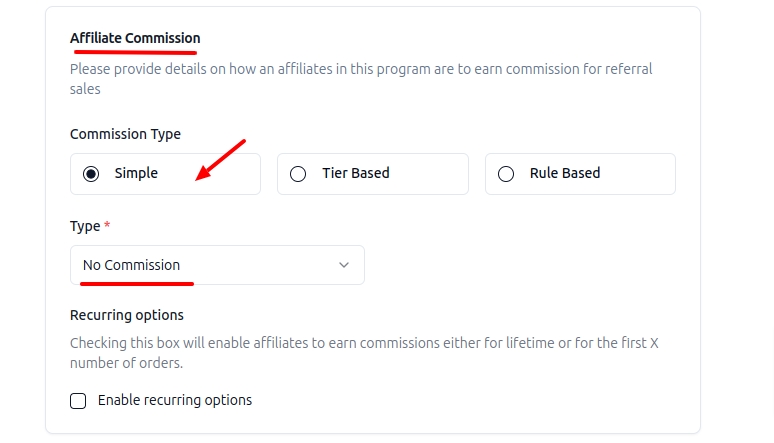Click the "Enable recurring options" label text
Screen dimensions: 774x443
point(175,400)
